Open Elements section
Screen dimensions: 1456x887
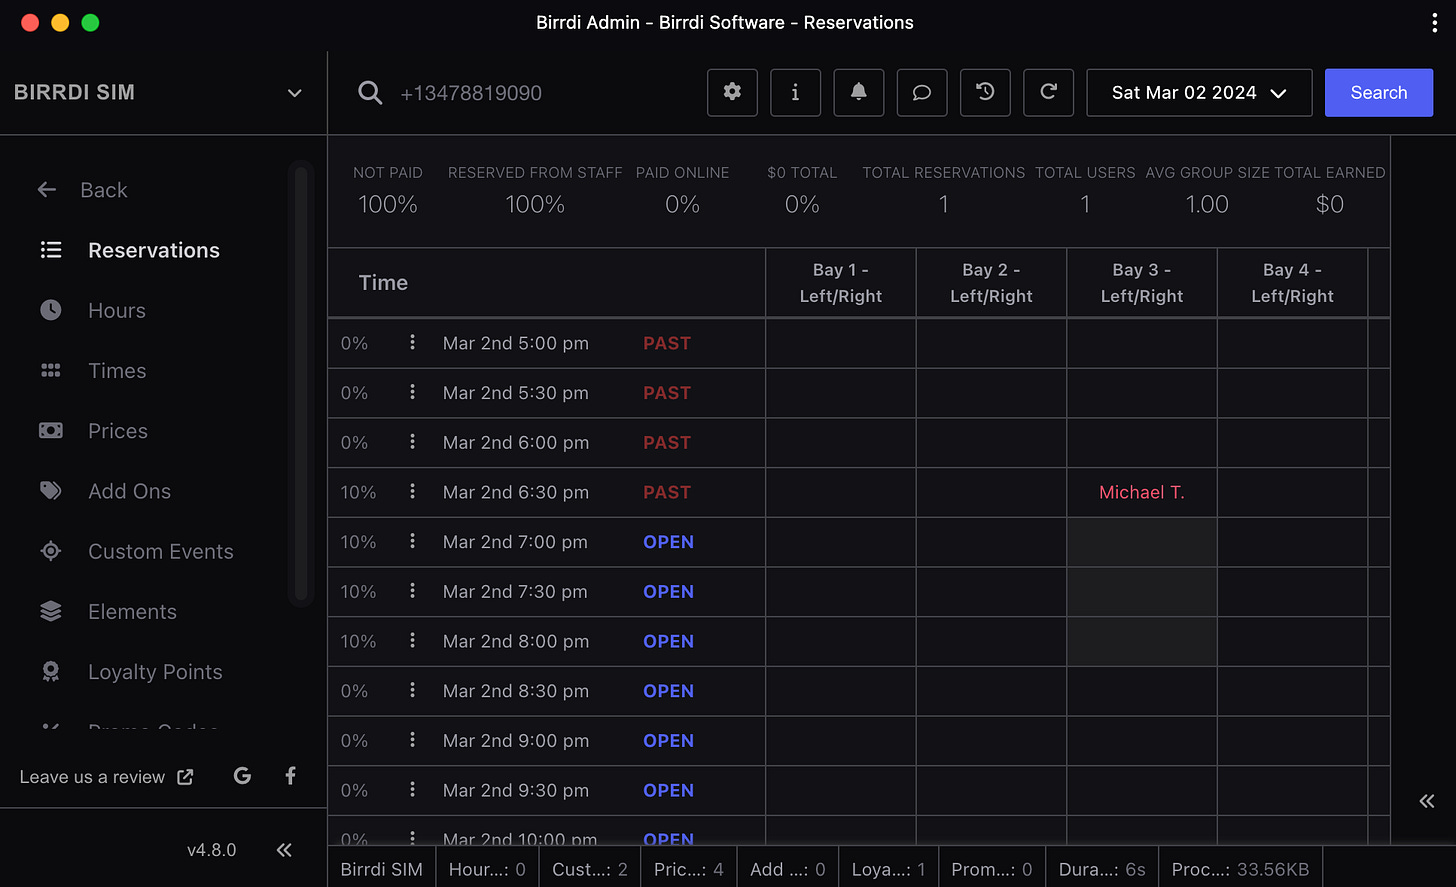click(x=132, y=612)
